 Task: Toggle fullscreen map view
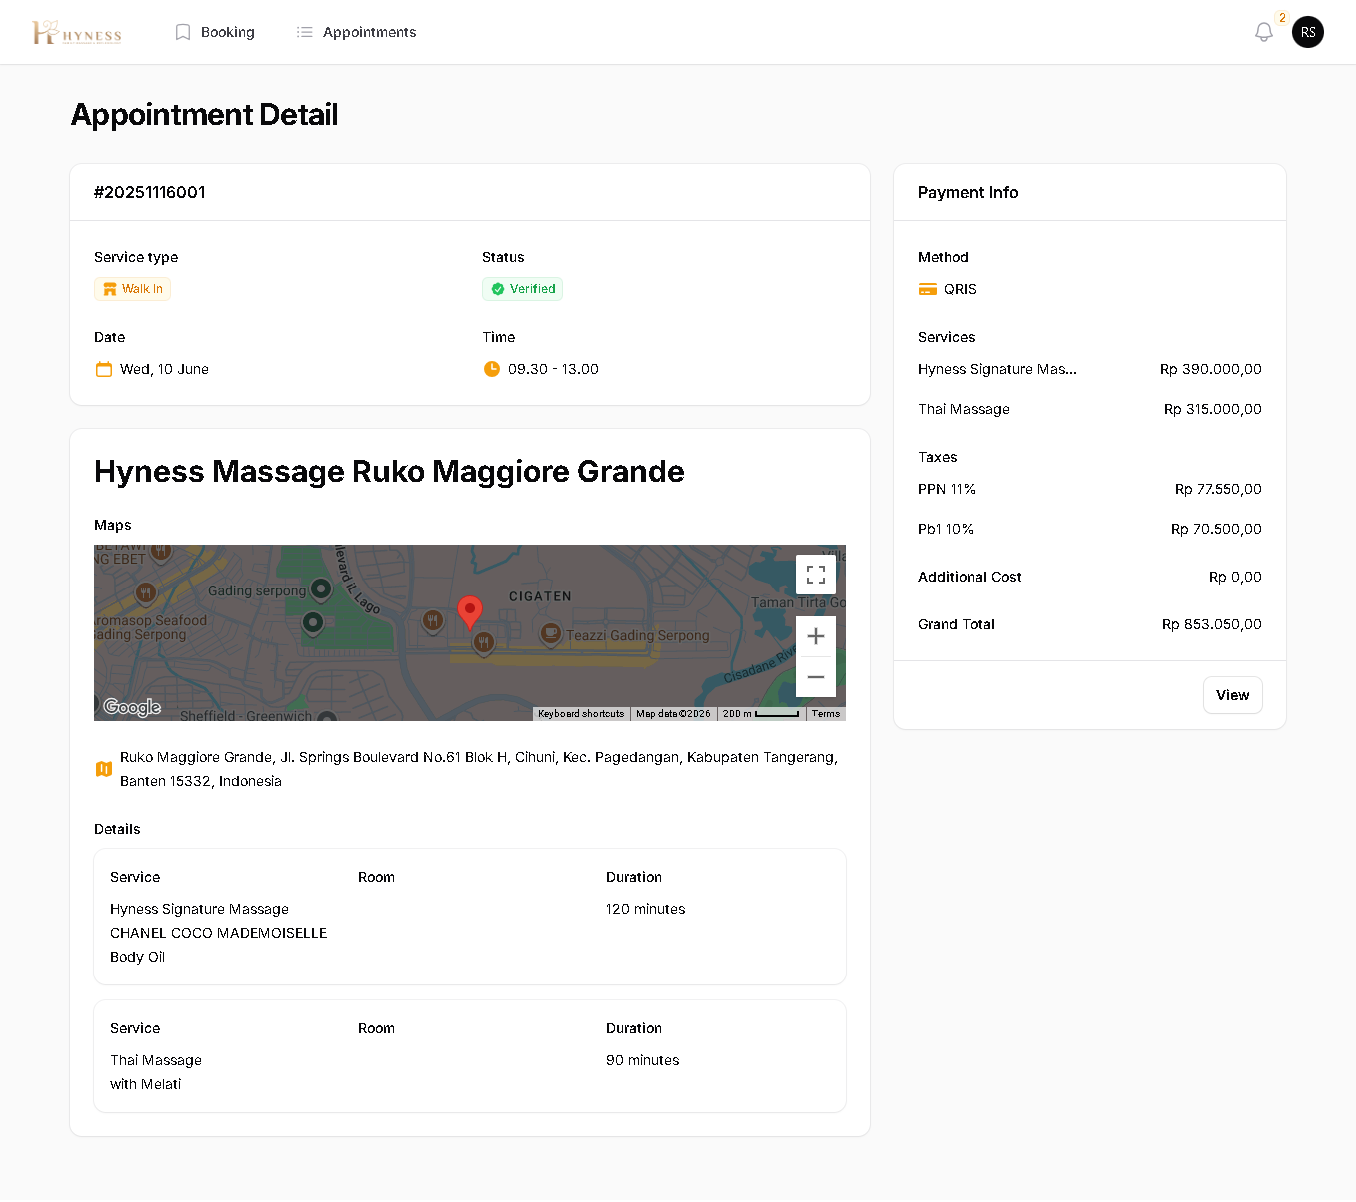[x=816, y=575]
